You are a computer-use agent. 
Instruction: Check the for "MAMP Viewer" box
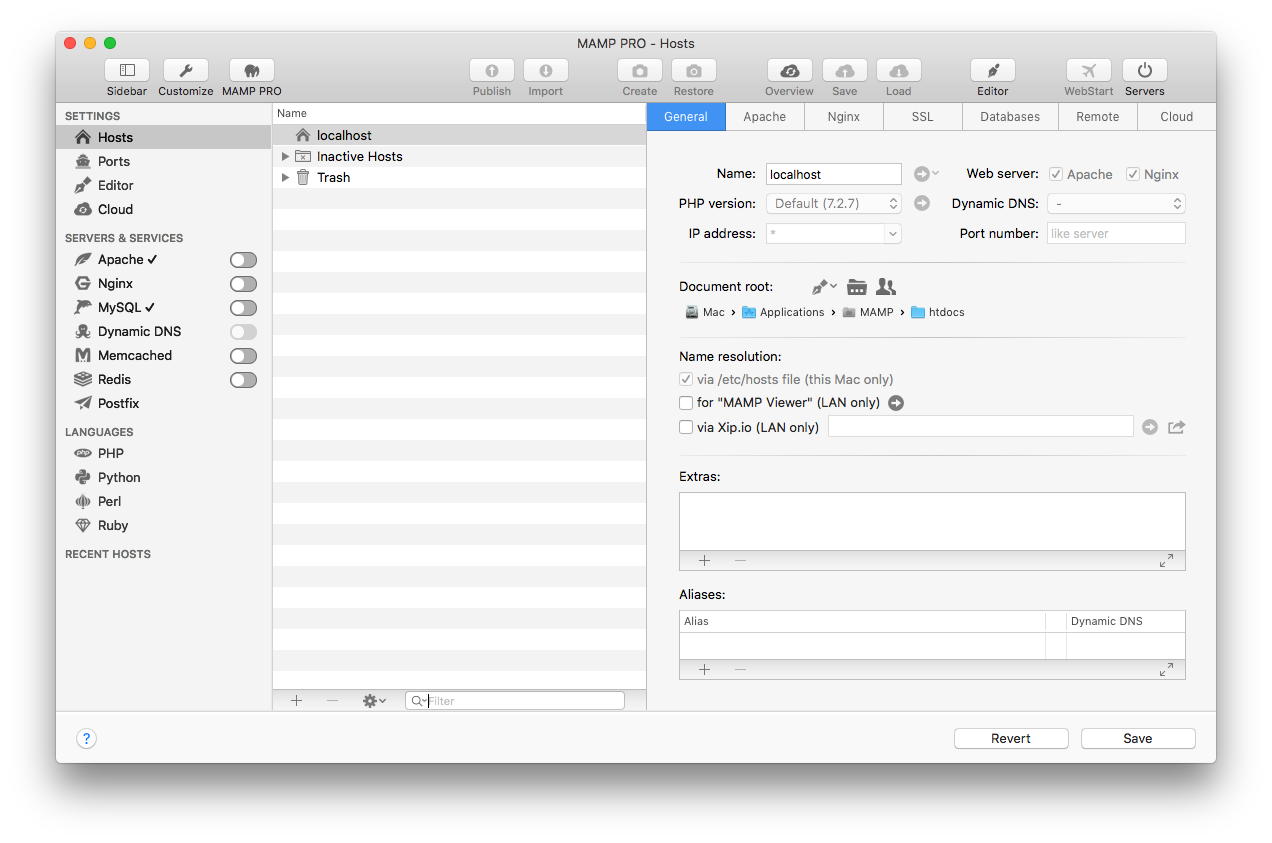[x=686, y=403]
